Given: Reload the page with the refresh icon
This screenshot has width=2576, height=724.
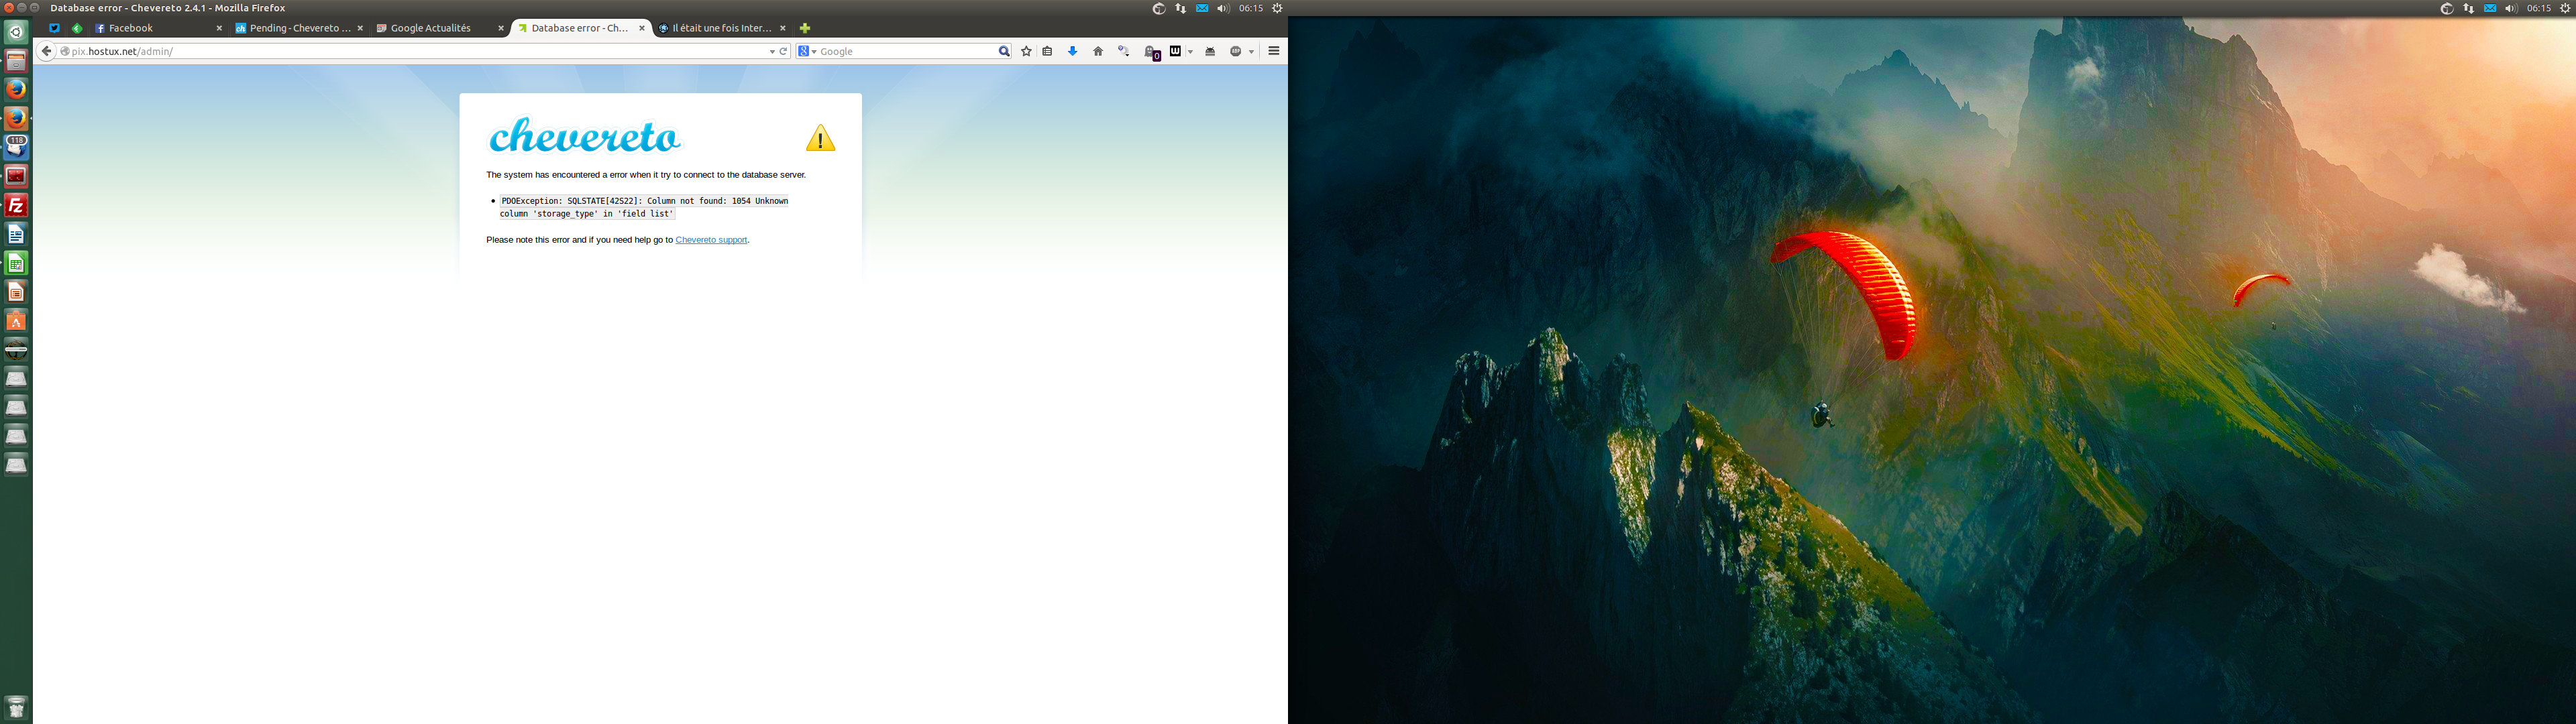Looking at the screenshot, I should pyautogui.click(x=783, y=51).
